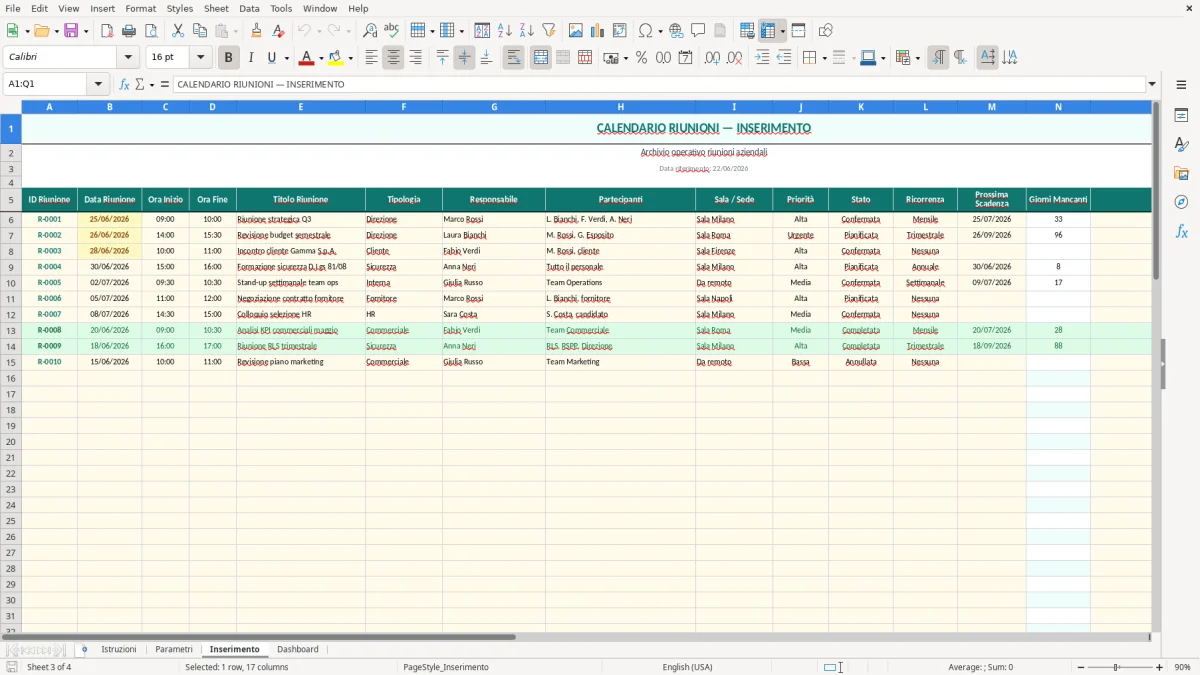1200x675 pixels.
Task: Increase the cell indent
Action: 762,58
